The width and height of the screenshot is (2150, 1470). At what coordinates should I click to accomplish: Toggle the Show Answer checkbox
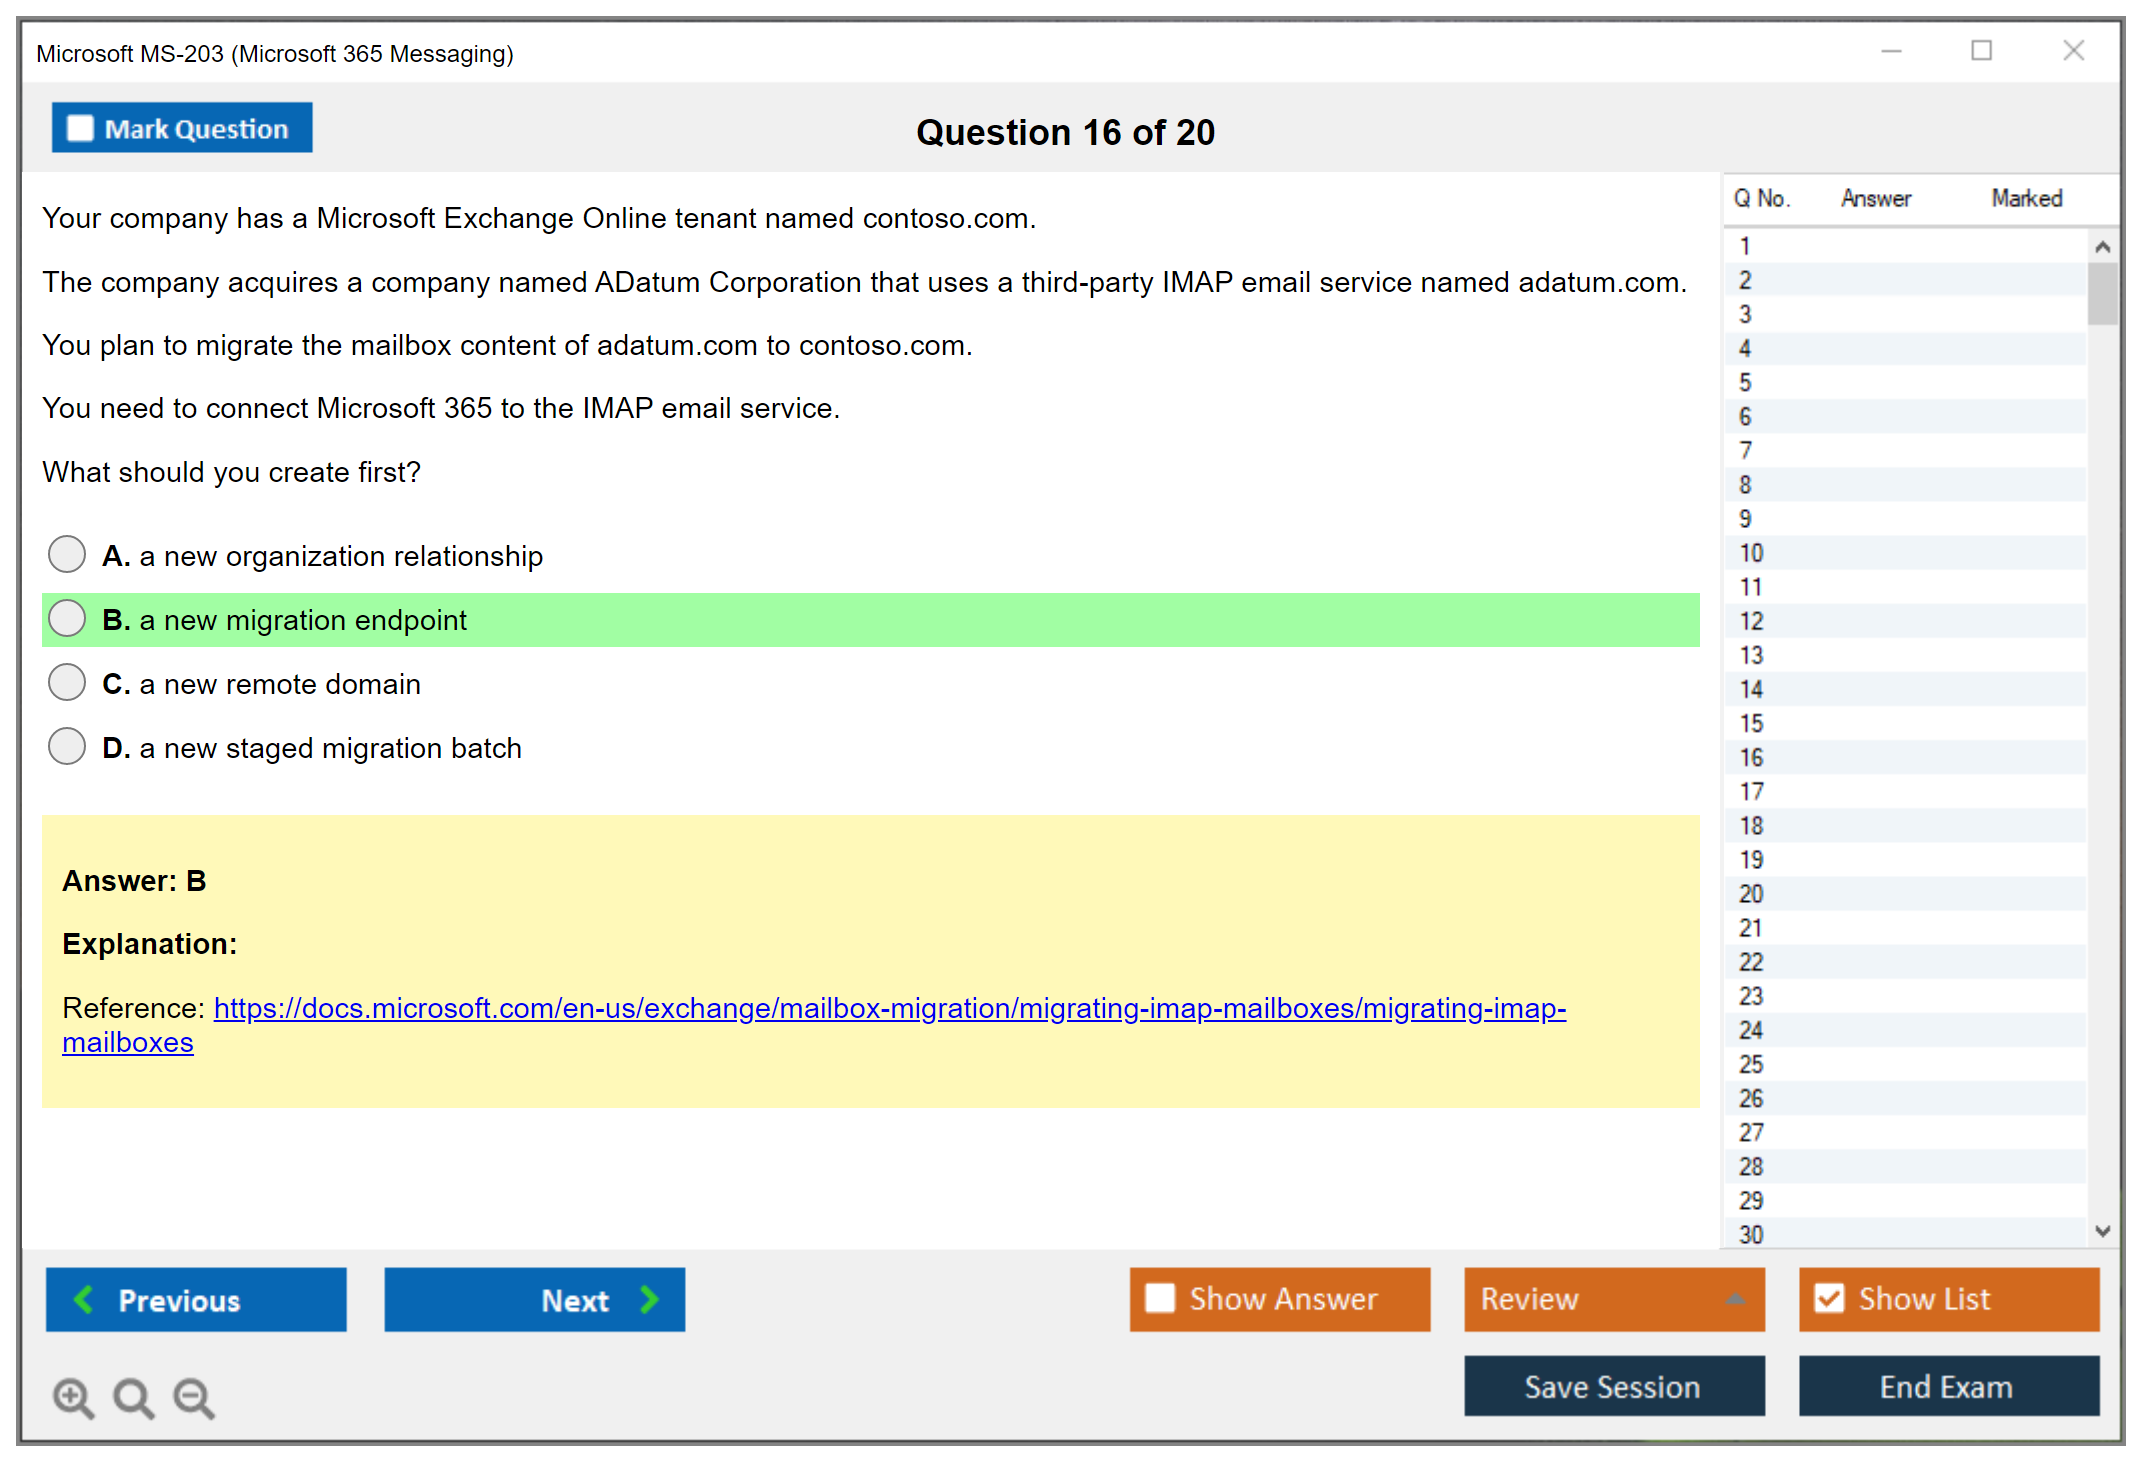point(1160,1299)
